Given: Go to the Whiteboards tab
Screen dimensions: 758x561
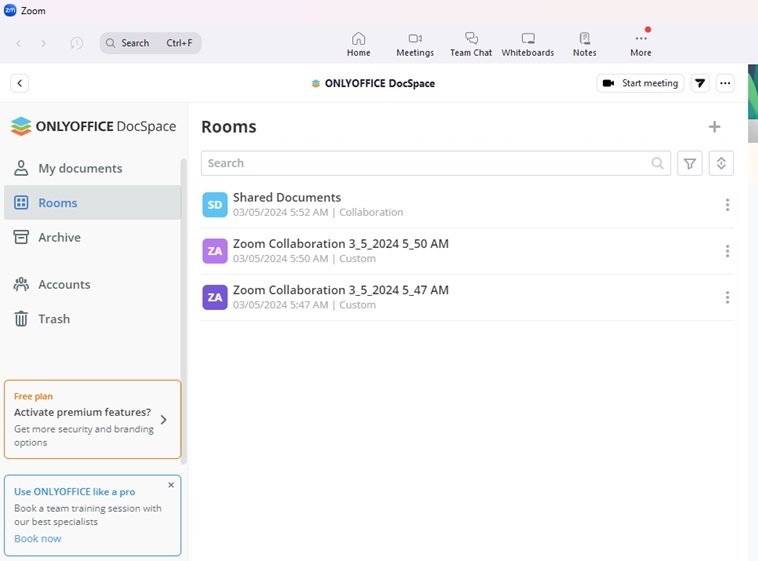Looking at the screenshot, I should pyautogui.click(x=527, y=44).
